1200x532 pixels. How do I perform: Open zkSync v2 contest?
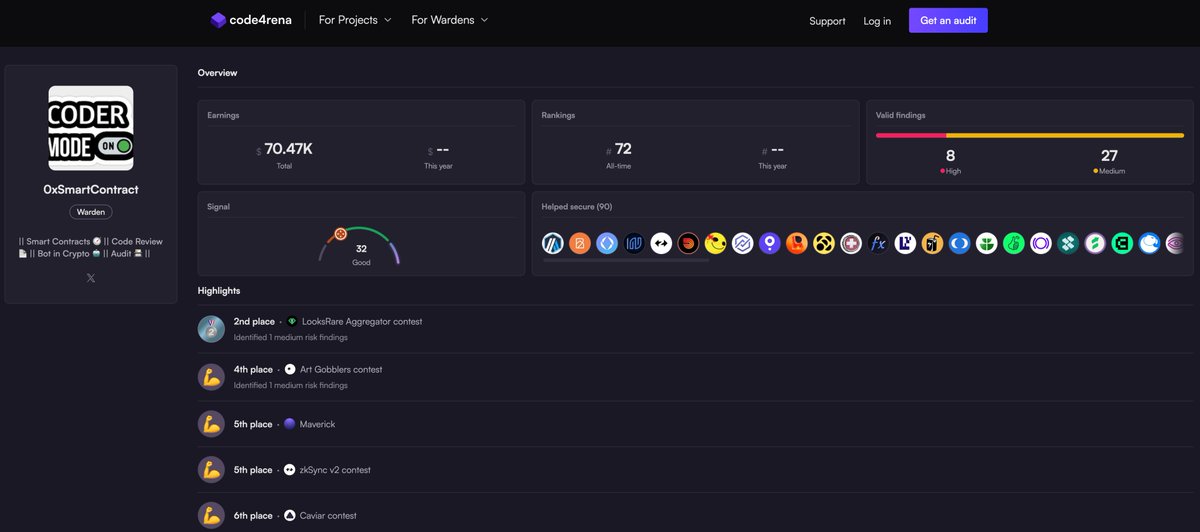pos(335,470)
